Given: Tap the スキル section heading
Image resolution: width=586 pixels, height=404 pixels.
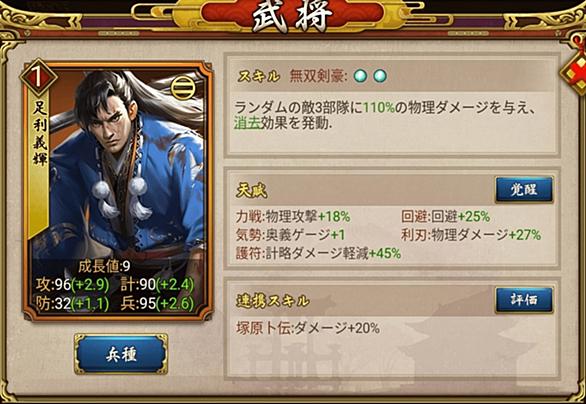Looking at the screenshot, I should click(258, 76).
